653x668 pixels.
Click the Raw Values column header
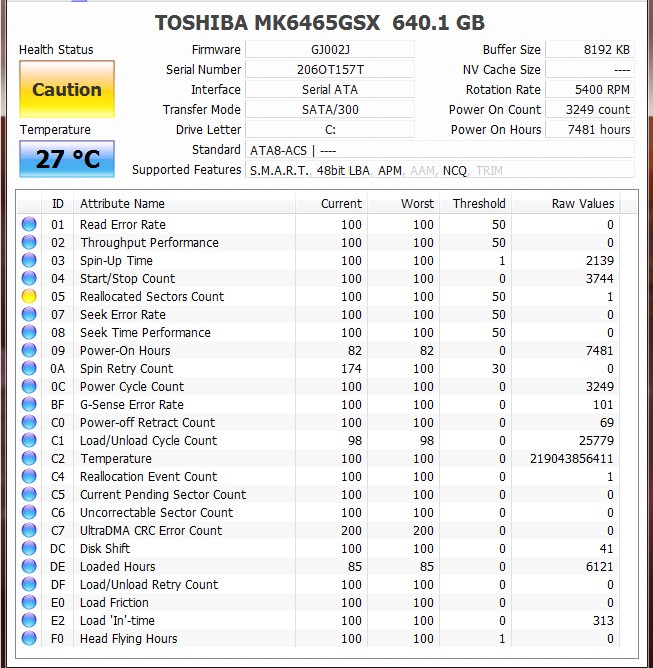(566, 204)
